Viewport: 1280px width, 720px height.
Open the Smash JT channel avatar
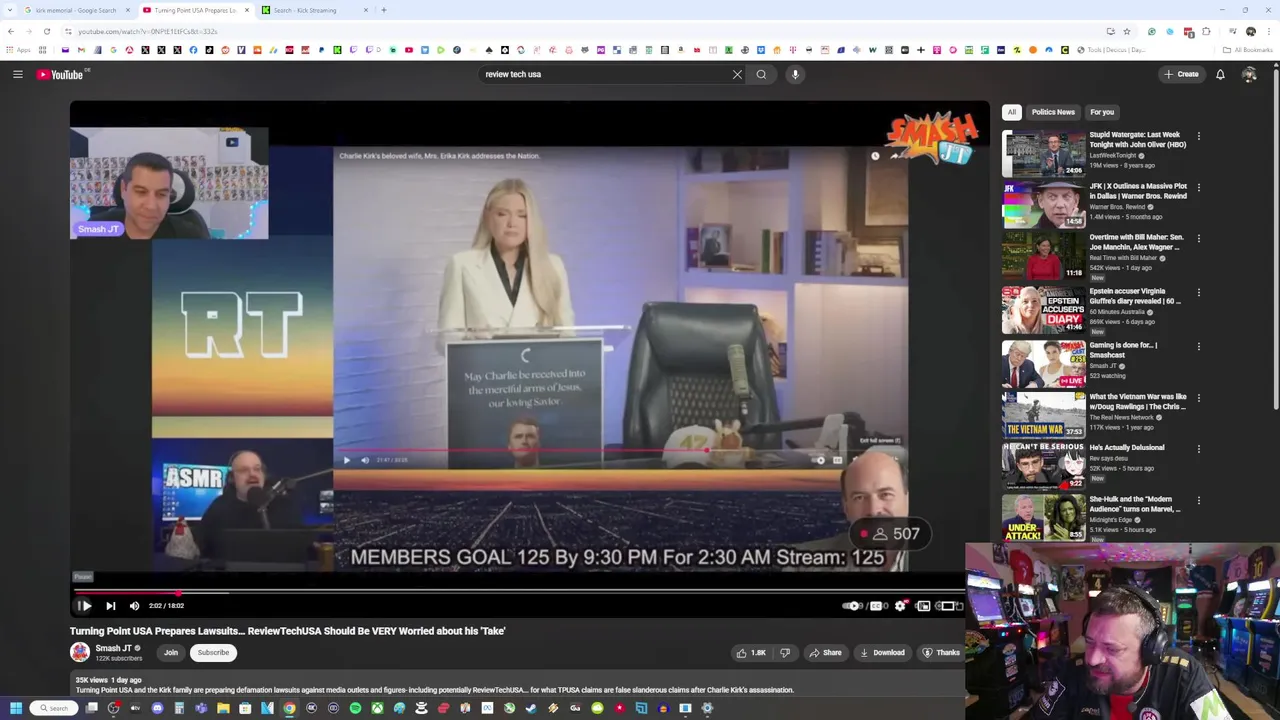79,652
